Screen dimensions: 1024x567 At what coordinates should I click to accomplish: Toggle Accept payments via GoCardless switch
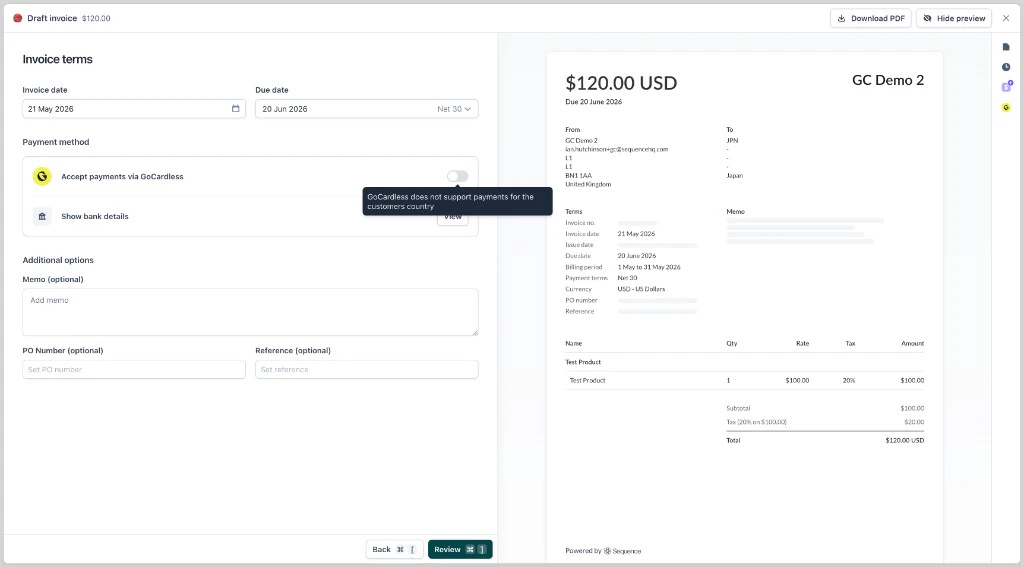(457, 176)
